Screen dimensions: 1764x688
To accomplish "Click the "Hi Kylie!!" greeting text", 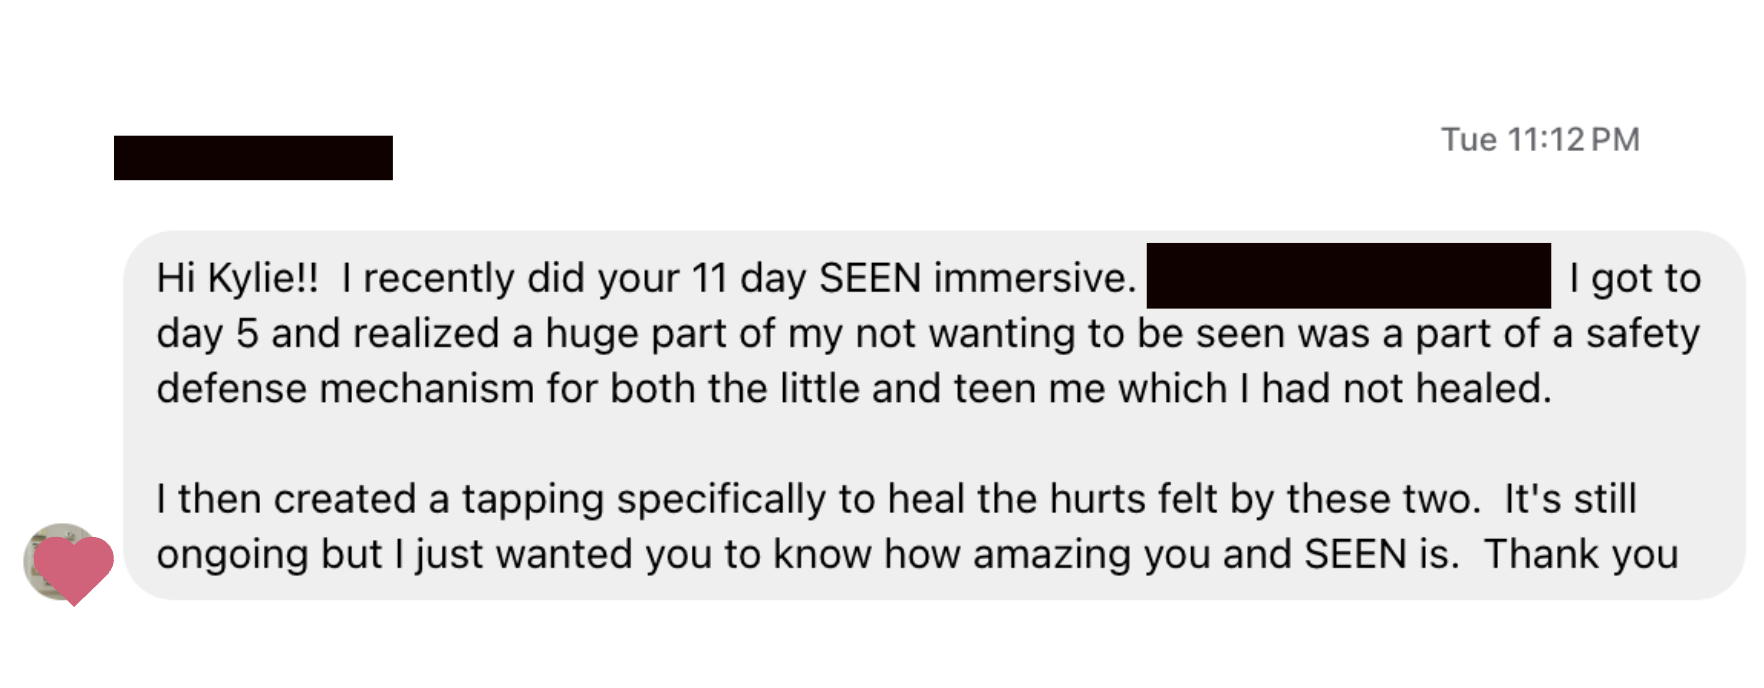I will (x=237, y=278).
